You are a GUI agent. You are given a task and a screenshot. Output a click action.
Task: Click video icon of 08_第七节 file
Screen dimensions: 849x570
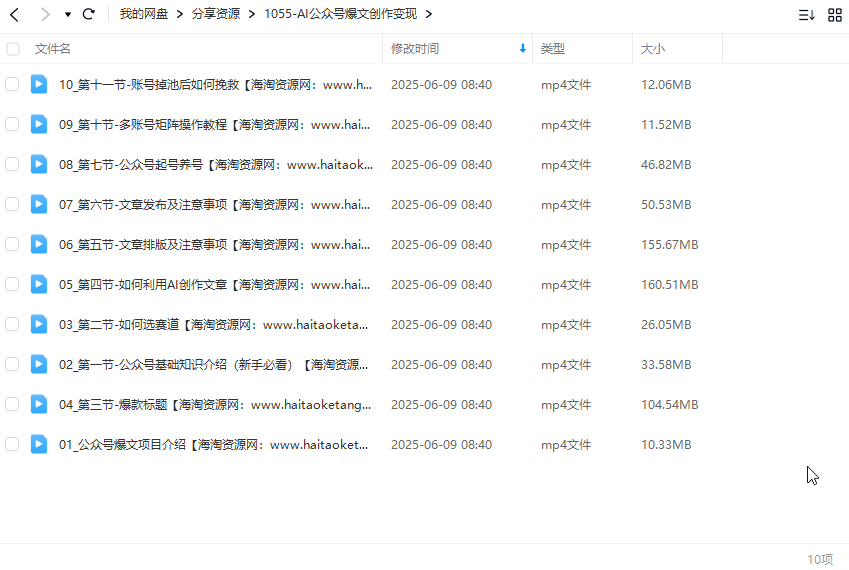[x=39, y=164]
